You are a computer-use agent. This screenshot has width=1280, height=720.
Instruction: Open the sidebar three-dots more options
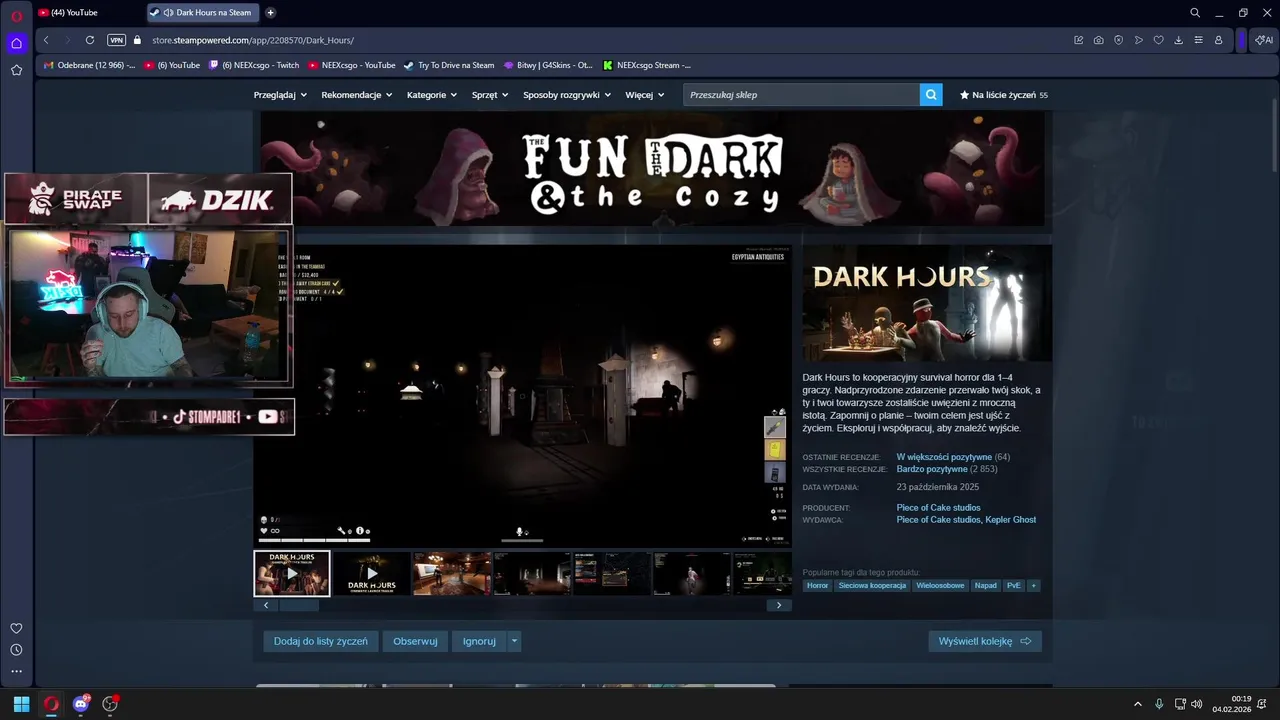pyautogui.click(x=16, y=671)
